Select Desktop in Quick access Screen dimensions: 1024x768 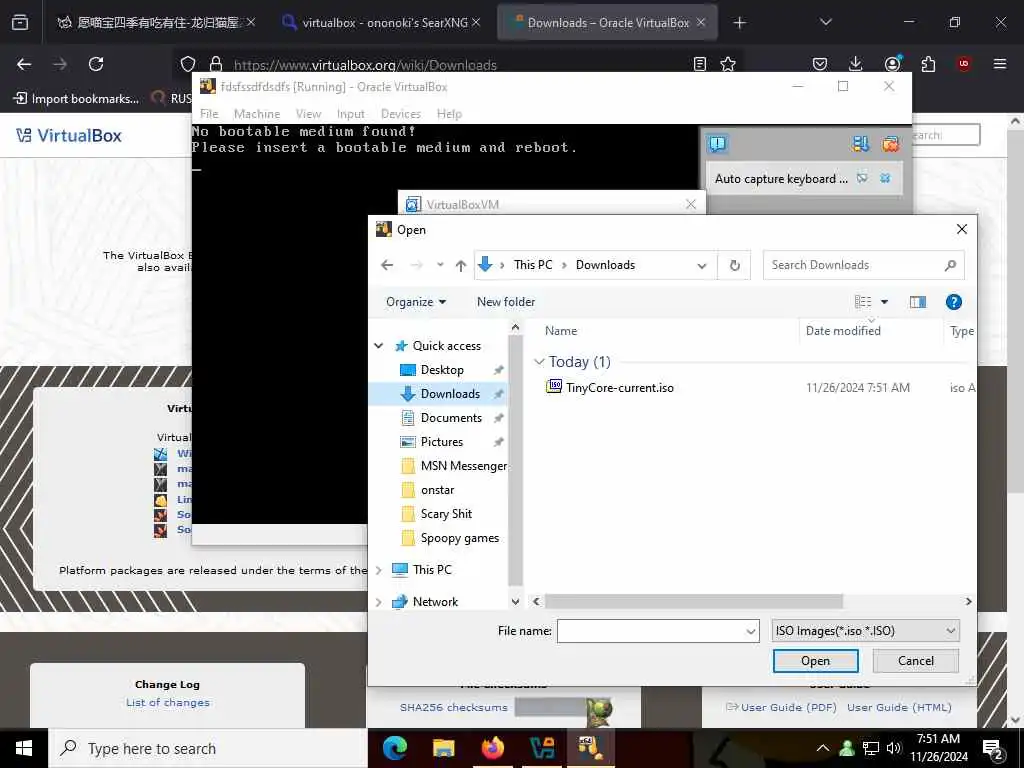click(x=441, y=370)
